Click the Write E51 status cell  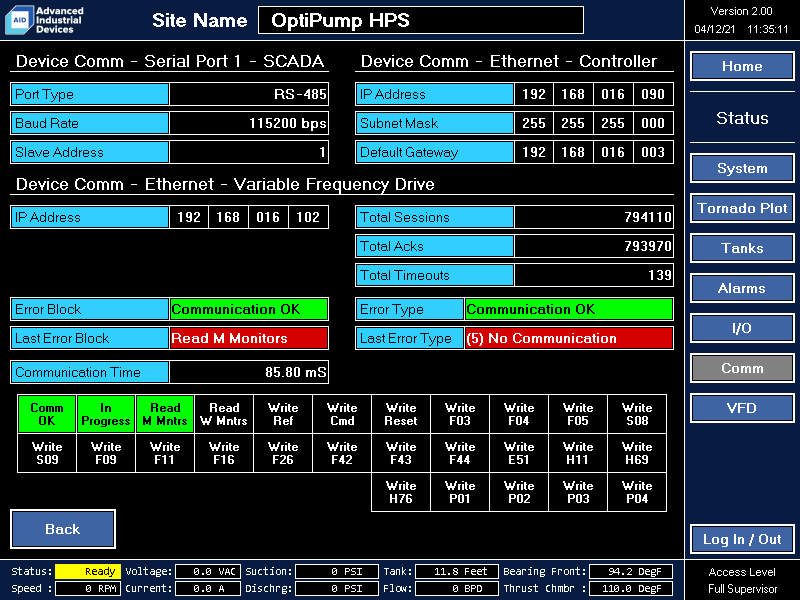pos(519,453)
